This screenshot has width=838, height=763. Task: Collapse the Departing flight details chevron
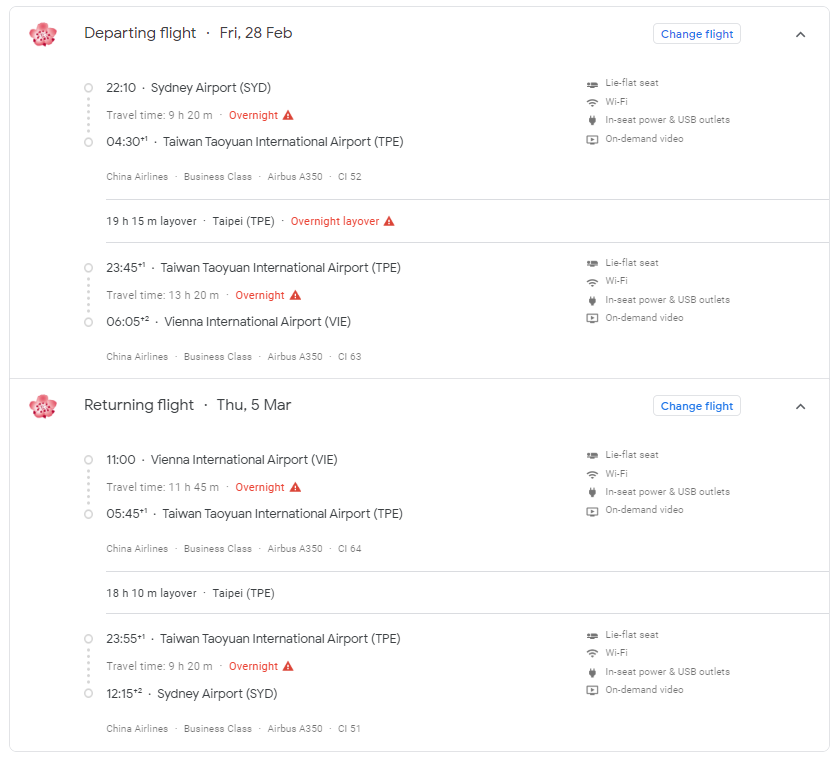click(800, 34)
